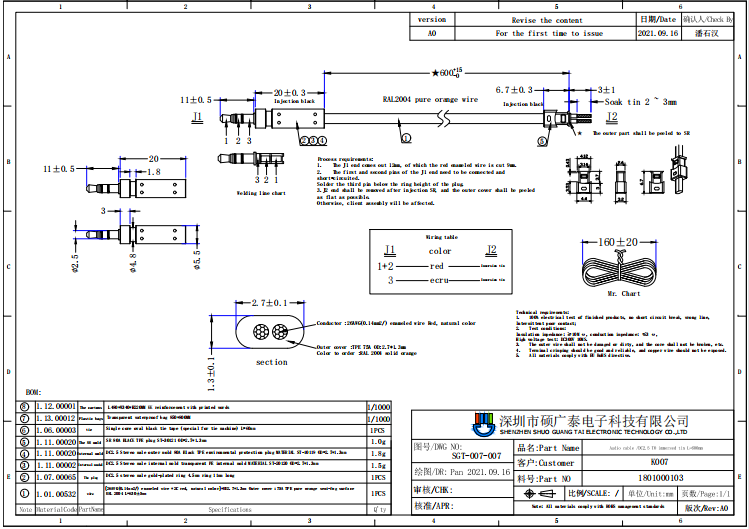This screenshot has width=749, height=529.
Task: Click customer value 'K007'
Action: [x=660, y=462]
